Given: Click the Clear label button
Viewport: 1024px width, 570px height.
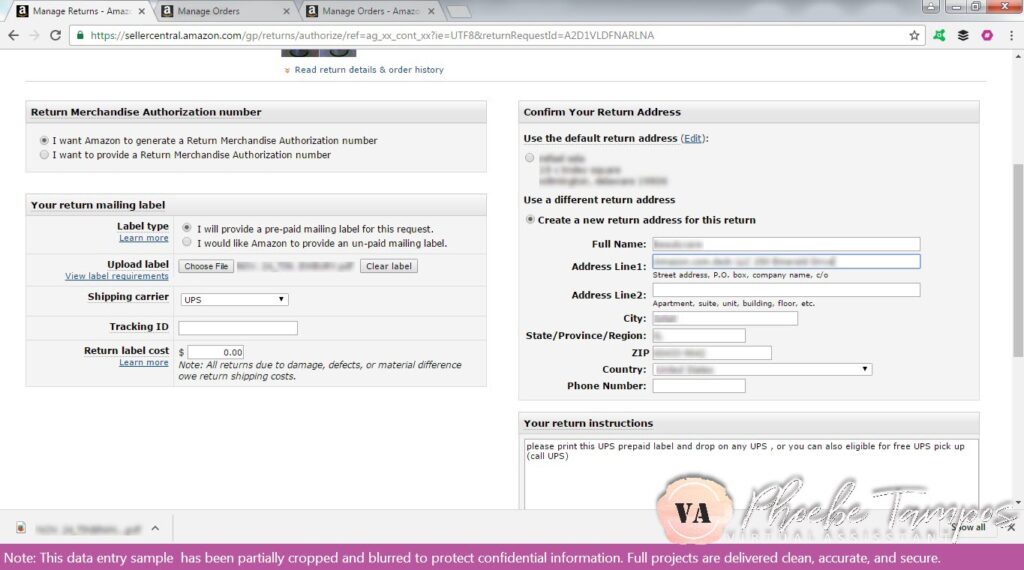Looking at the screenshot, I should tap(389, 266).
